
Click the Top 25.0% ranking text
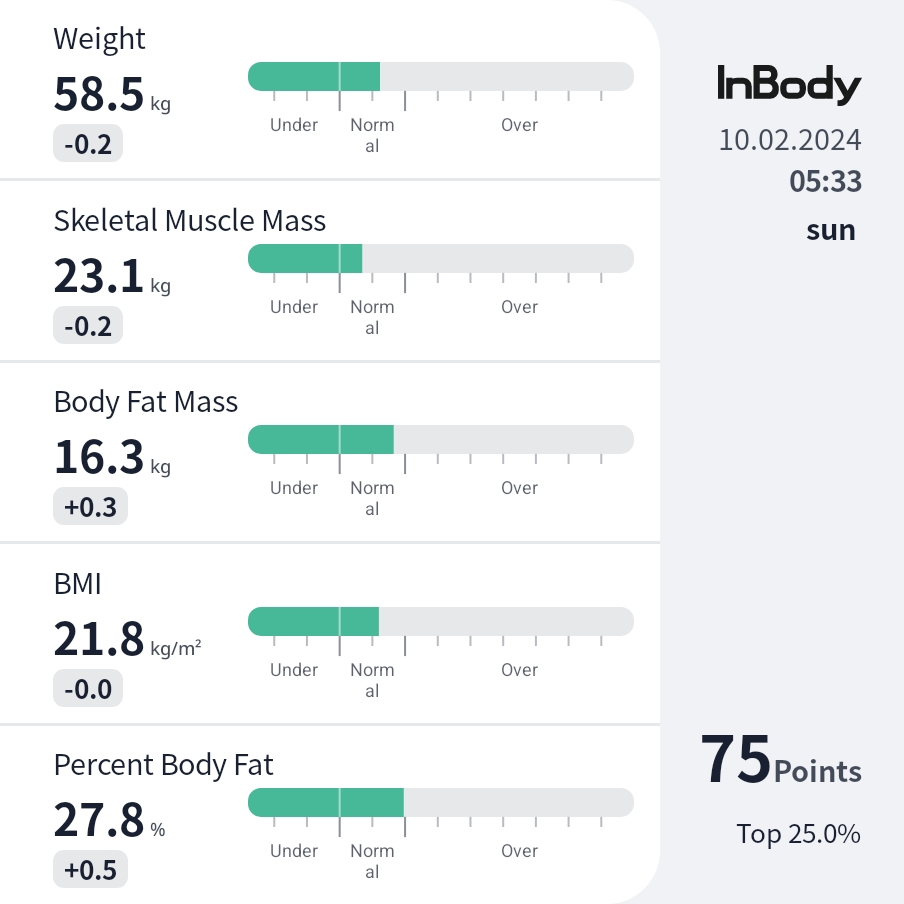coord(798,834)
